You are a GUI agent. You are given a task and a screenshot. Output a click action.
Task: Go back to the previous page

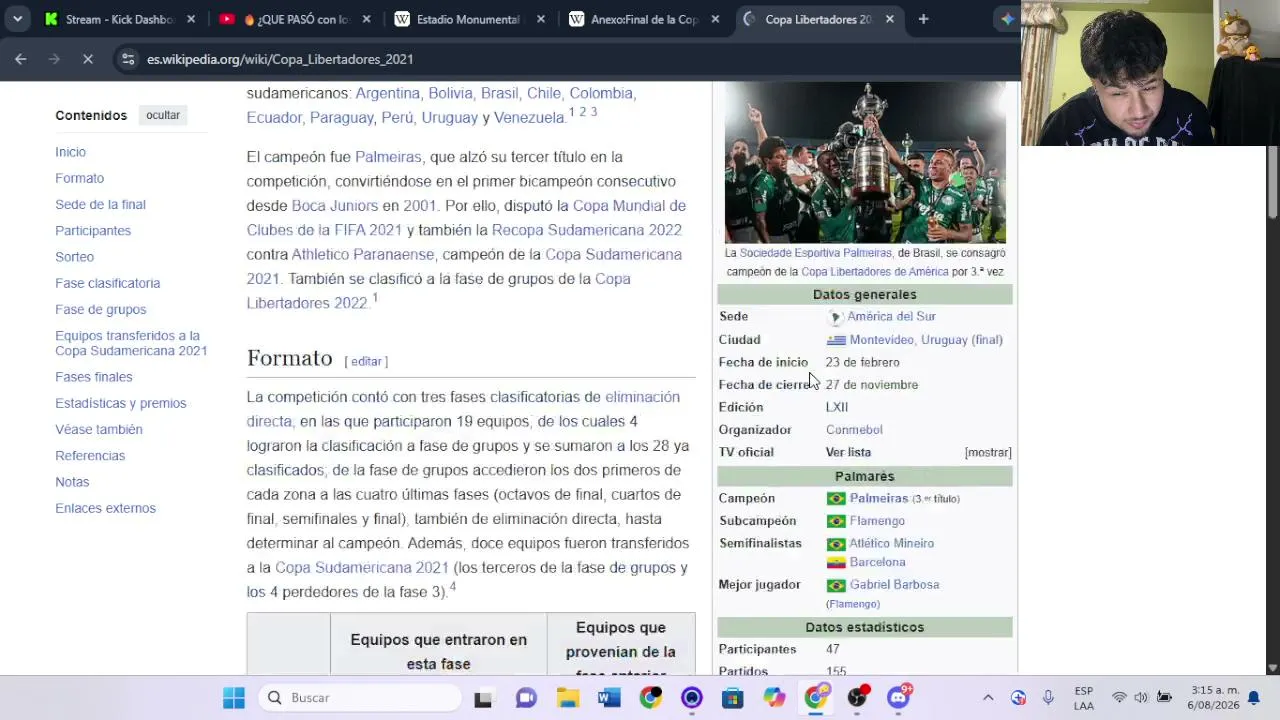point(21,59)
